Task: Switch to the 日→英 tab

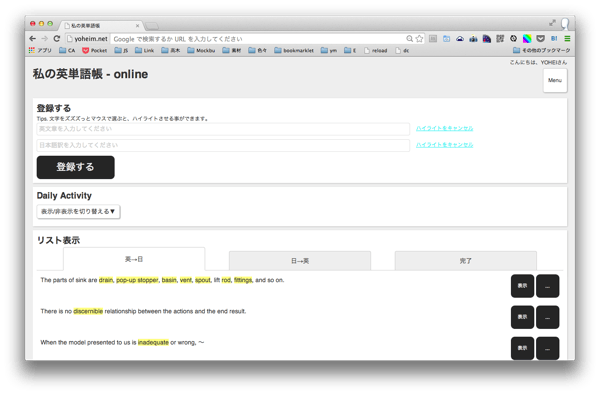Action: 300,261
